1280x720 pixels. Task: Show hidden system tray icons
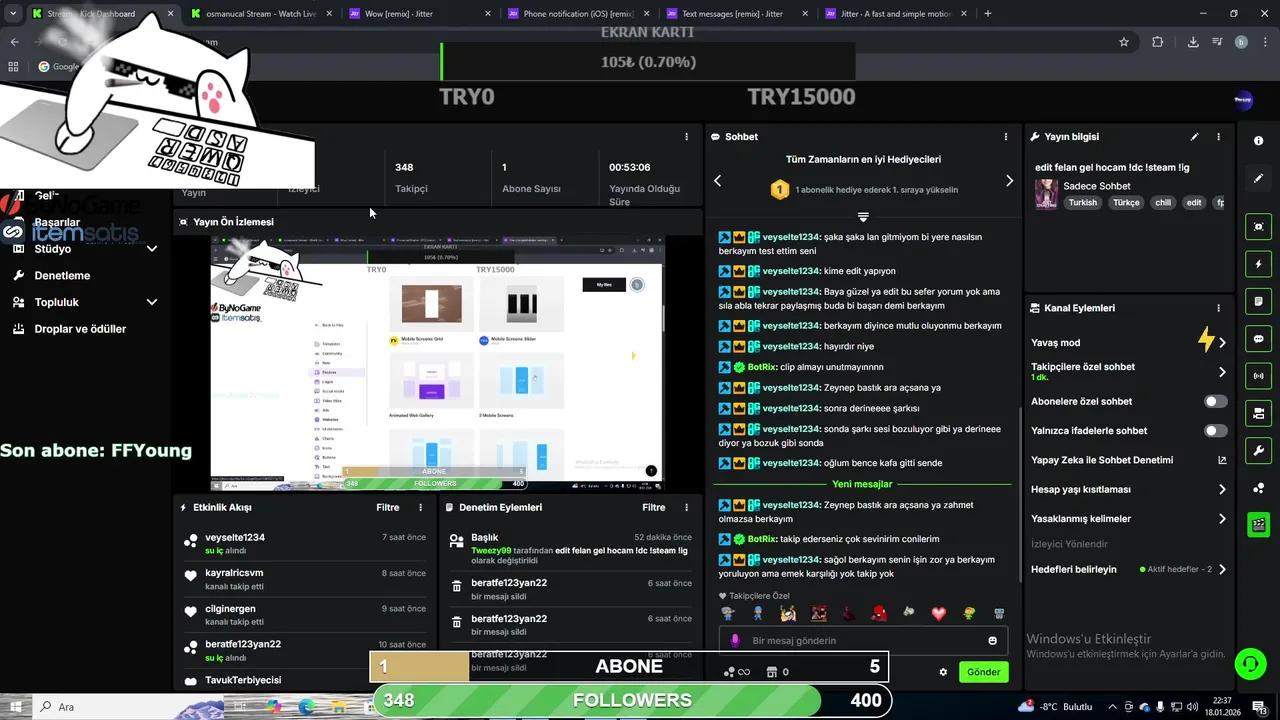coord(1112,706)
